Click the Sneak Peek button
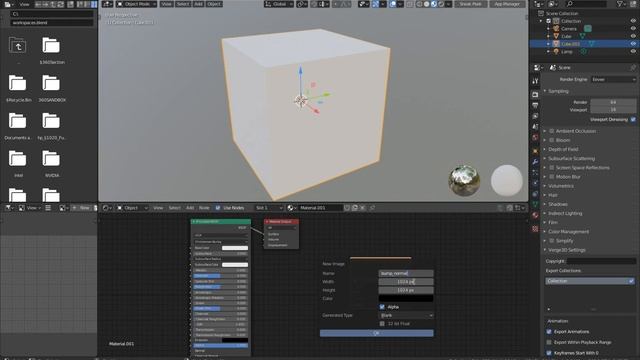This screenshot has height=360, width=640. (x=470, y=4)
